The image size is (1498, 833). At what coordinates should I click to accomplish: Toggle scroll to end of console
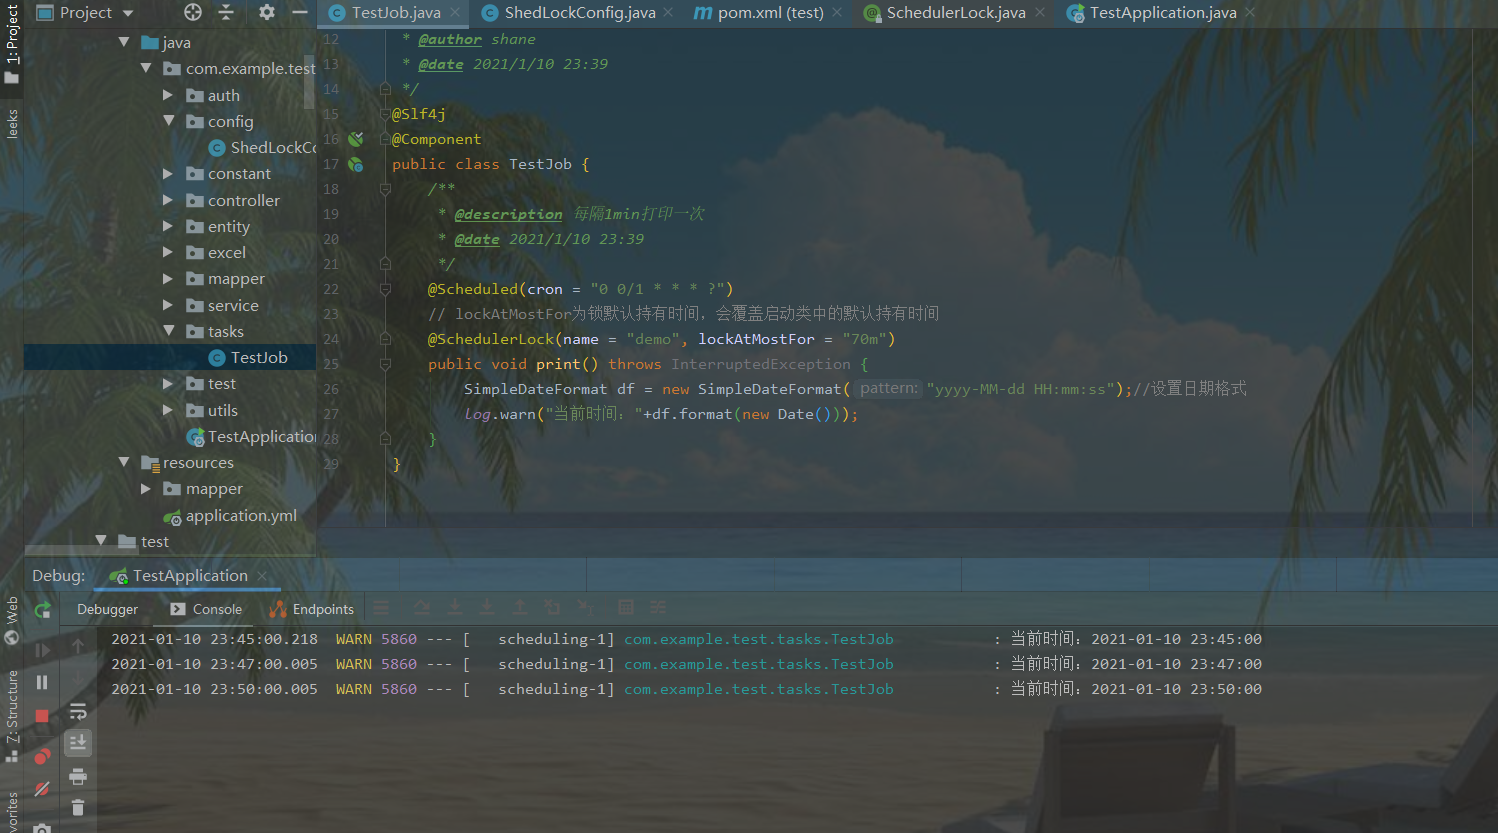[x=78, y=743]
